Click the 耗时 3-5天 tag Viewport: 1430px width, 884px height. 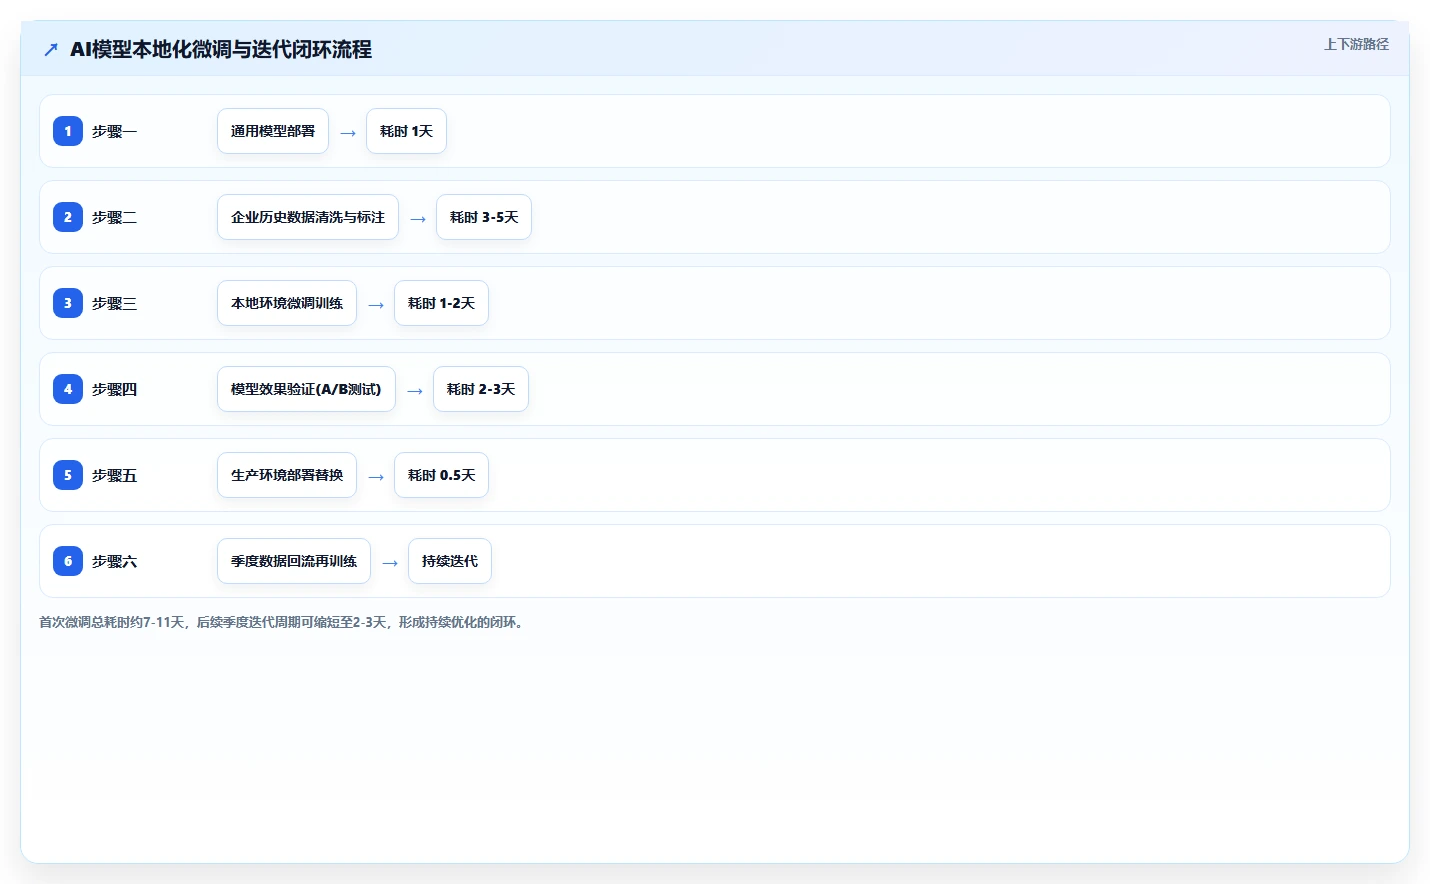[484, 217]
